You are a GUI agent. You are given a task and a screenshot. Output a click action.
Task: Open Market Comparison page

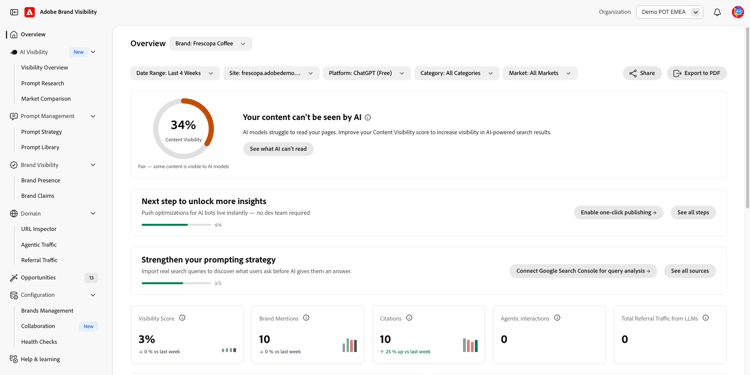pyautogui.click(x=46, y=99)
